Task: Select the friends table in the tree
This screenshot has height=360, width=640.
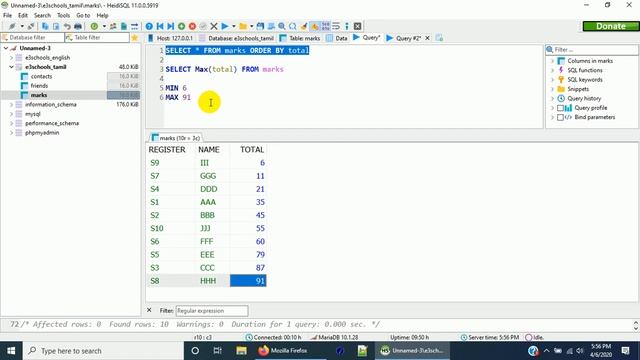Action: coord(39,86)
